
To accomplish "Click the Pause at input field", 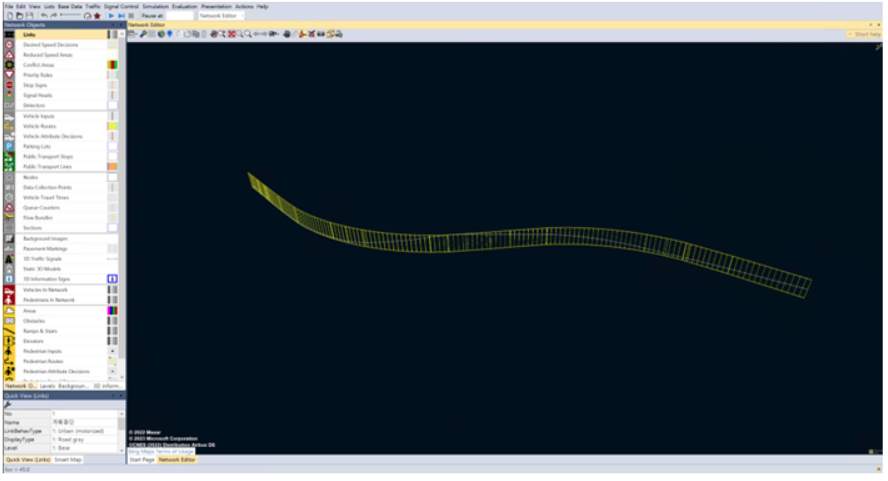I will coord(179,16).
